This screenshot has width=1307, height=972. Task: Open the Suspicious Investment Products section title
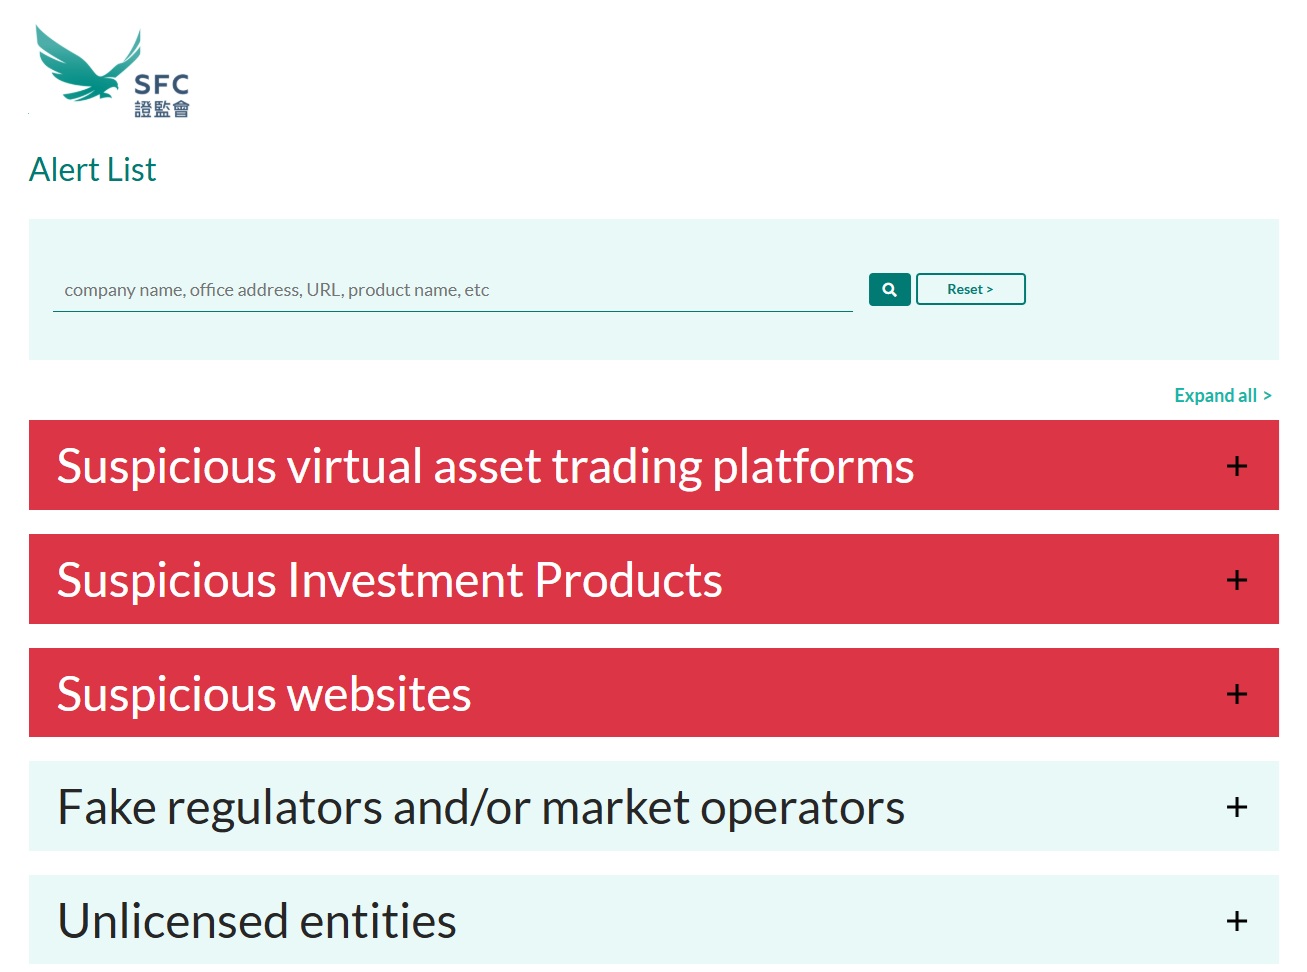(x=389, y=580)
